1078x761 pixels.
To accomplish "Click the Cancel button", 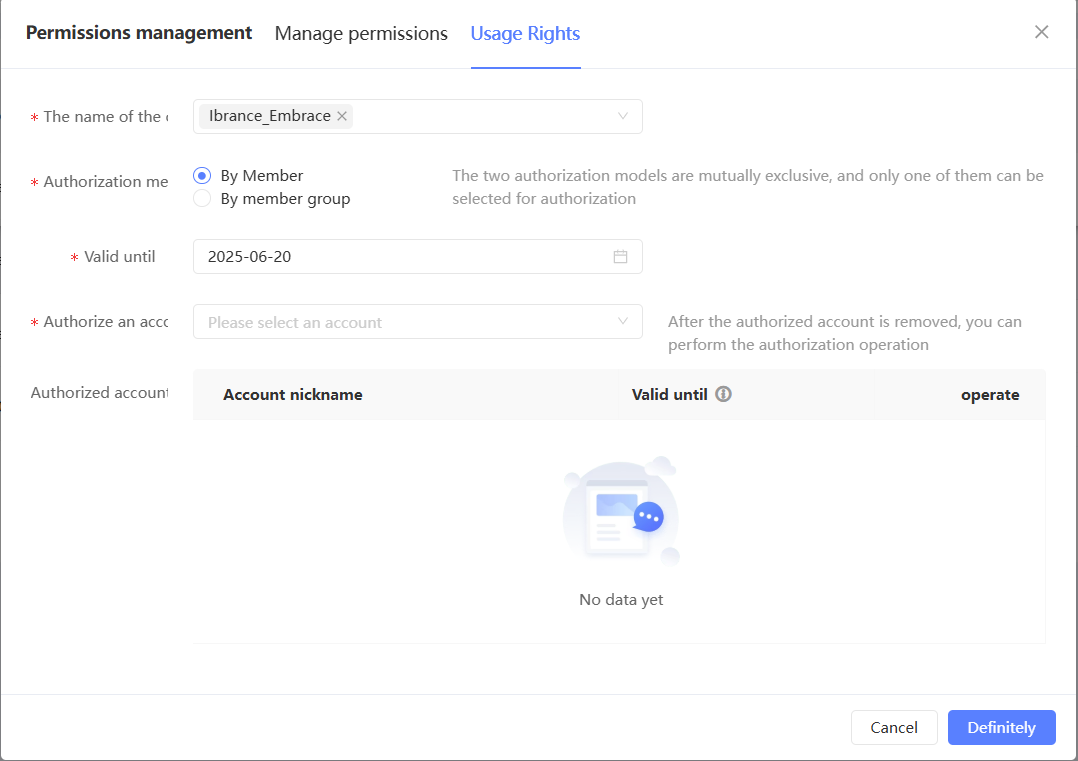I will [x=894, y=727].
